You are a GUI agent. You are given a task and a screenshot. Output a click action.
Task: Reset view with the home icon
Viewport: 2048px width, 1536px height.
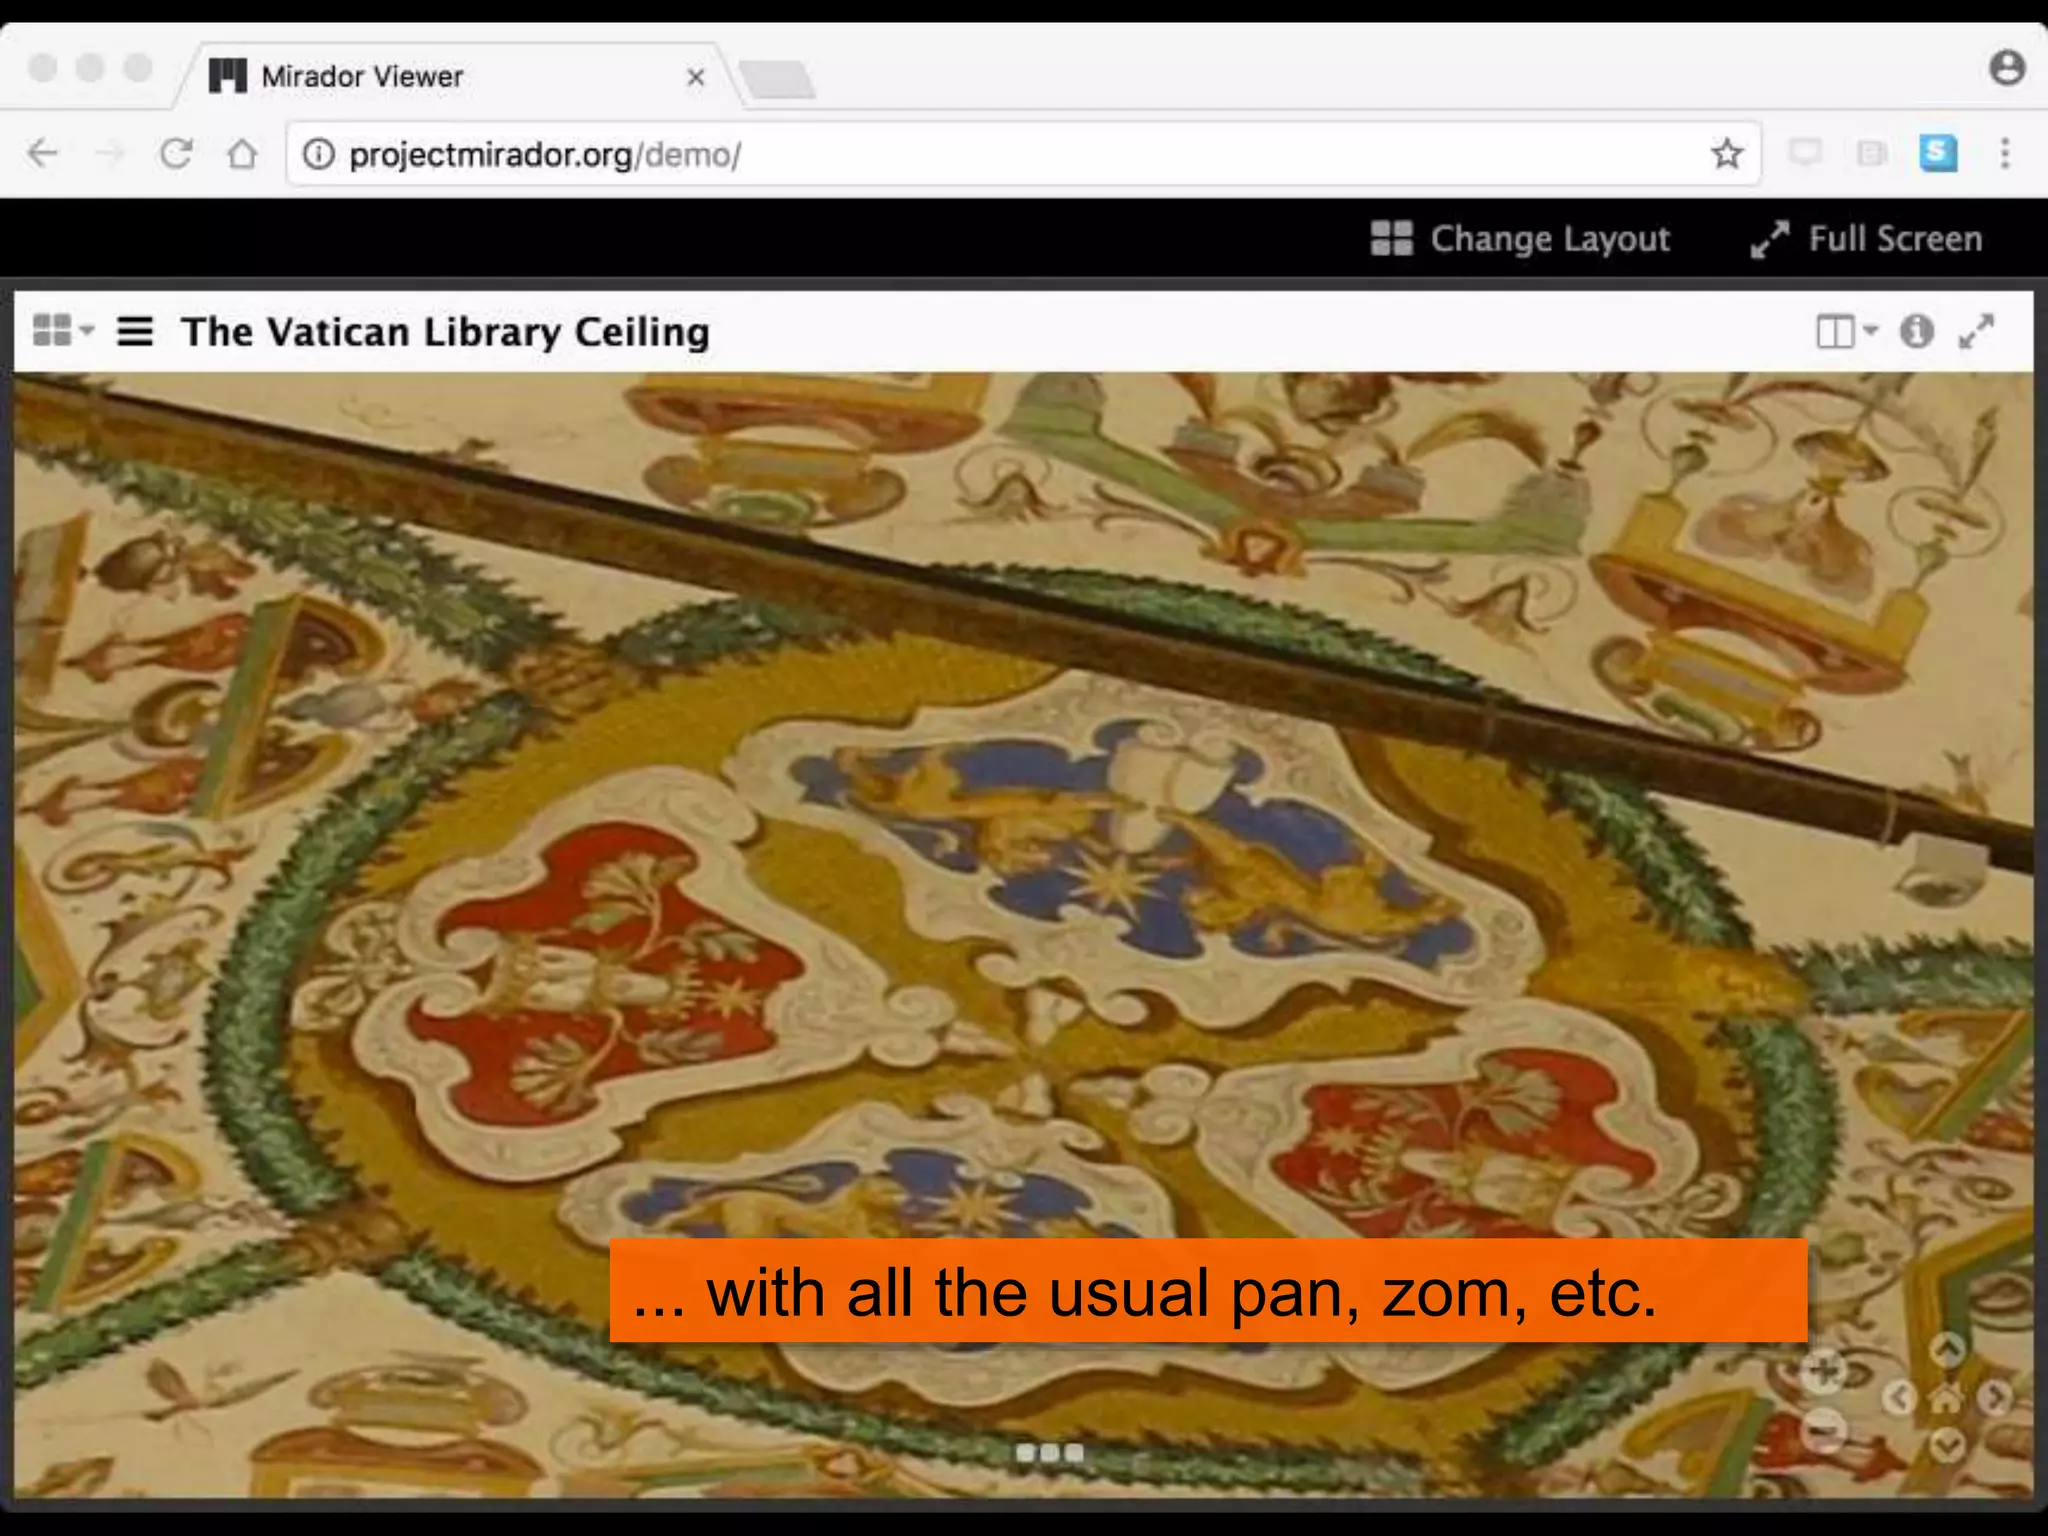click(x=1946, y=1398)
